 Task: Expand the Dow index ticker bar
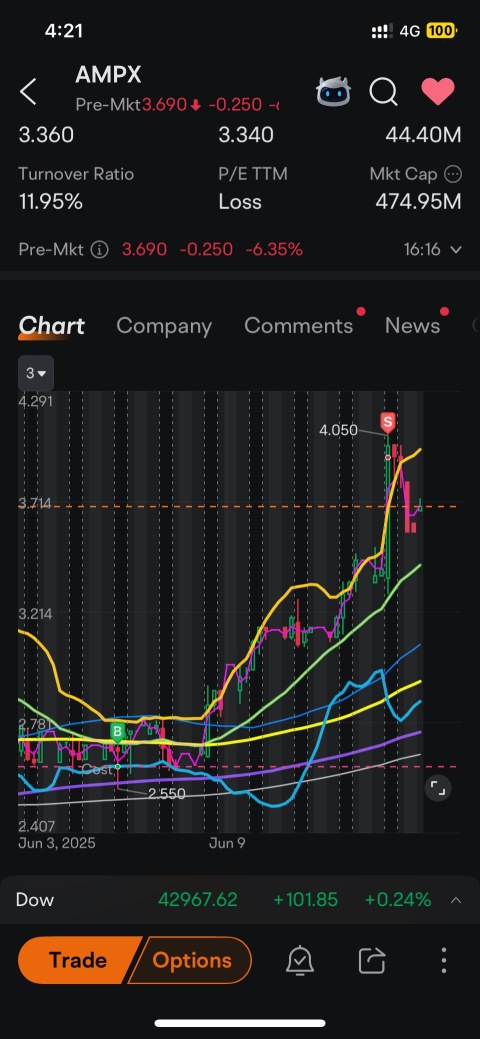(456, 900)
